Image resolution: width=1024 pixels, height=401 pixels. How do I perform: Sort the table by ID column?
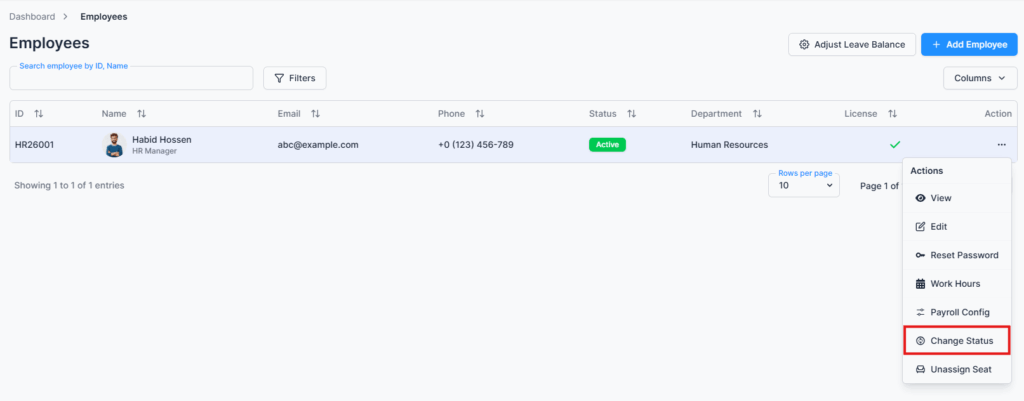(x=38, y=114)
